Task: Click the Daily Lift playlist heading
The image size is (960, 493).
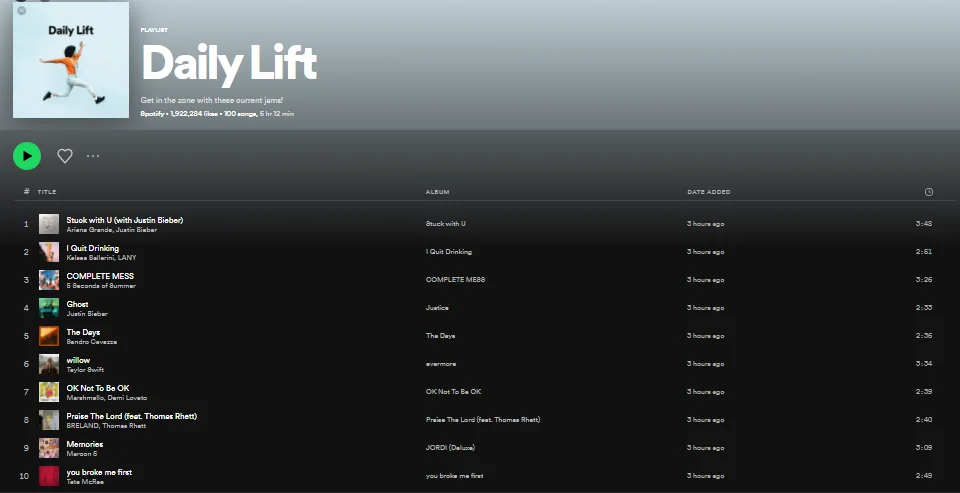Action: coord(229,64)
